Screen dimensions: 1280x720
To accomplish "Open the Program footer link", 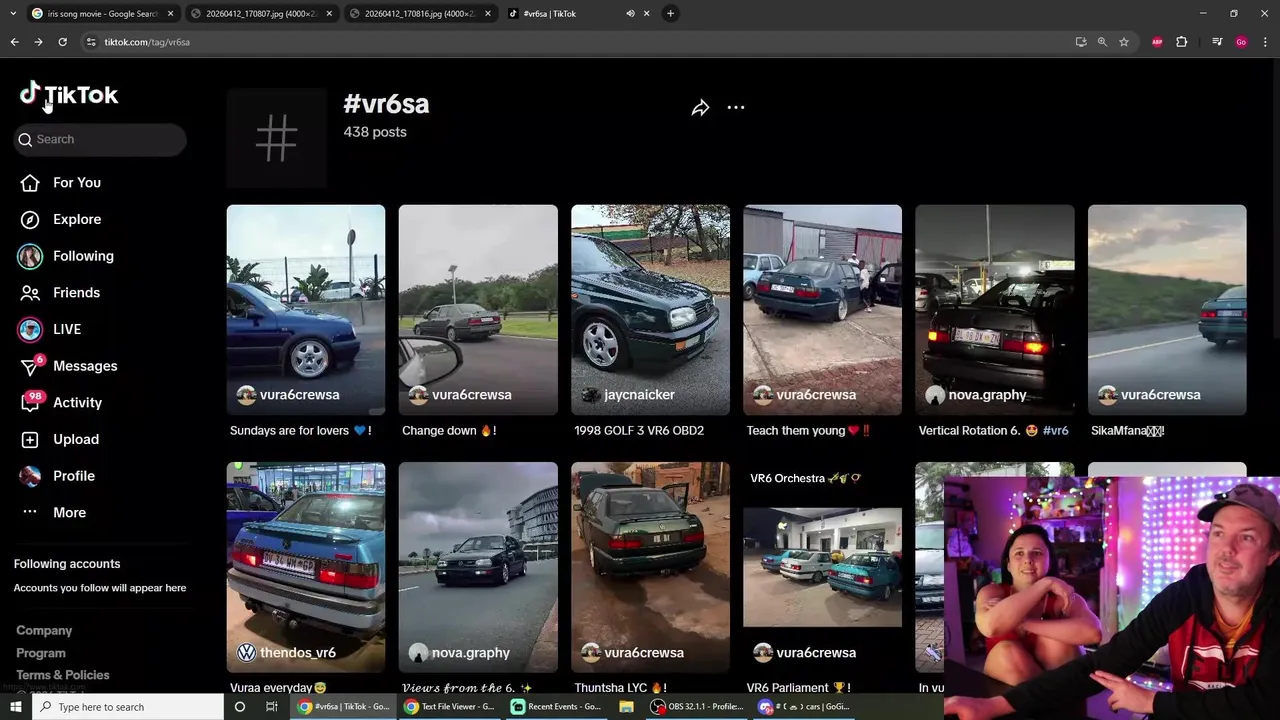I will click(41, 653).
